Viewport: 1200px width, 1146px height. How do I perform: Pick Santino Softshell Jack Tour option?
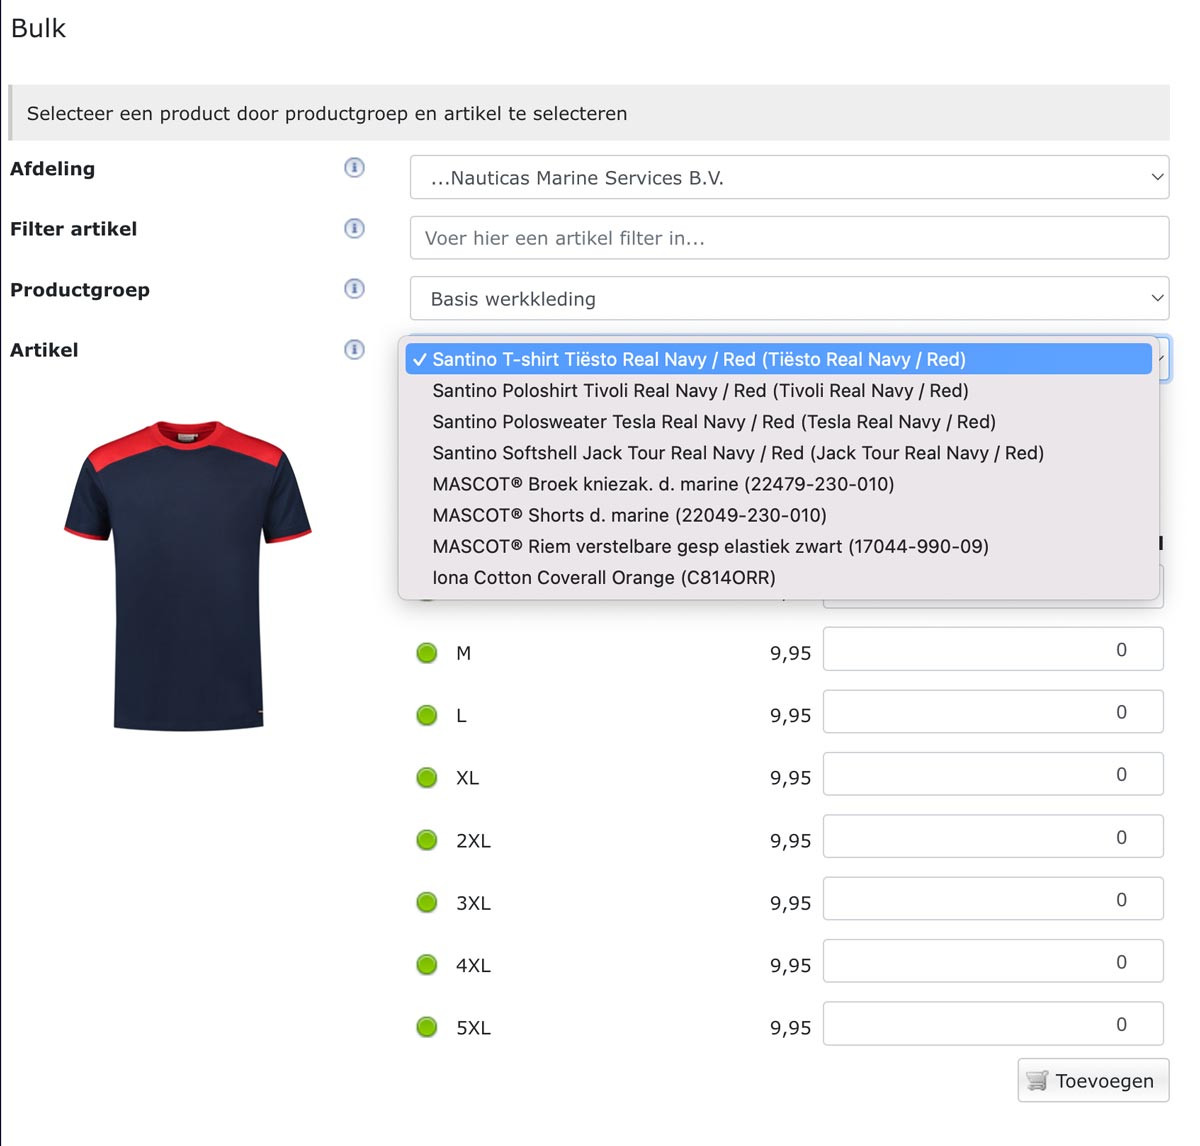pos(778,453)
